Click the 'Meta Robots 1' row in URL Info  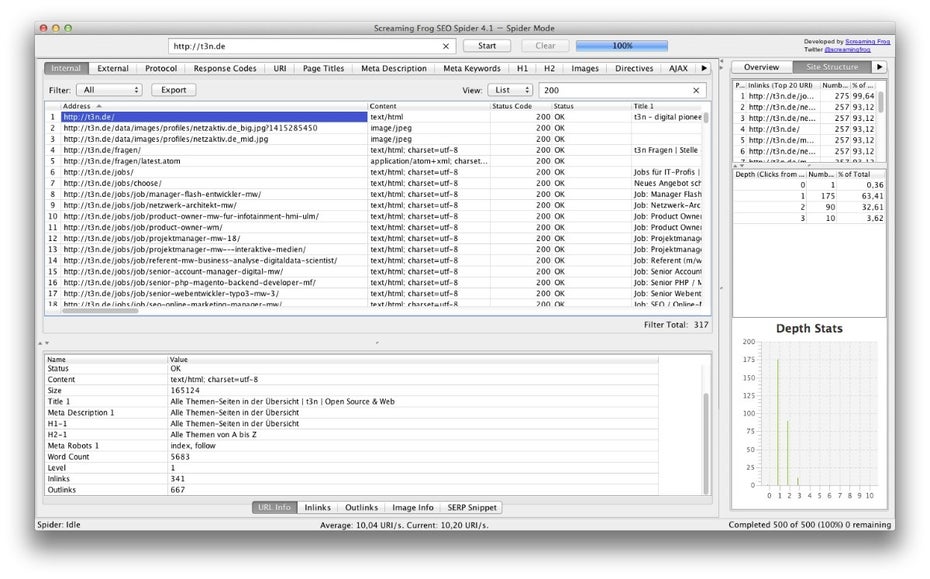tap(352, 446)
